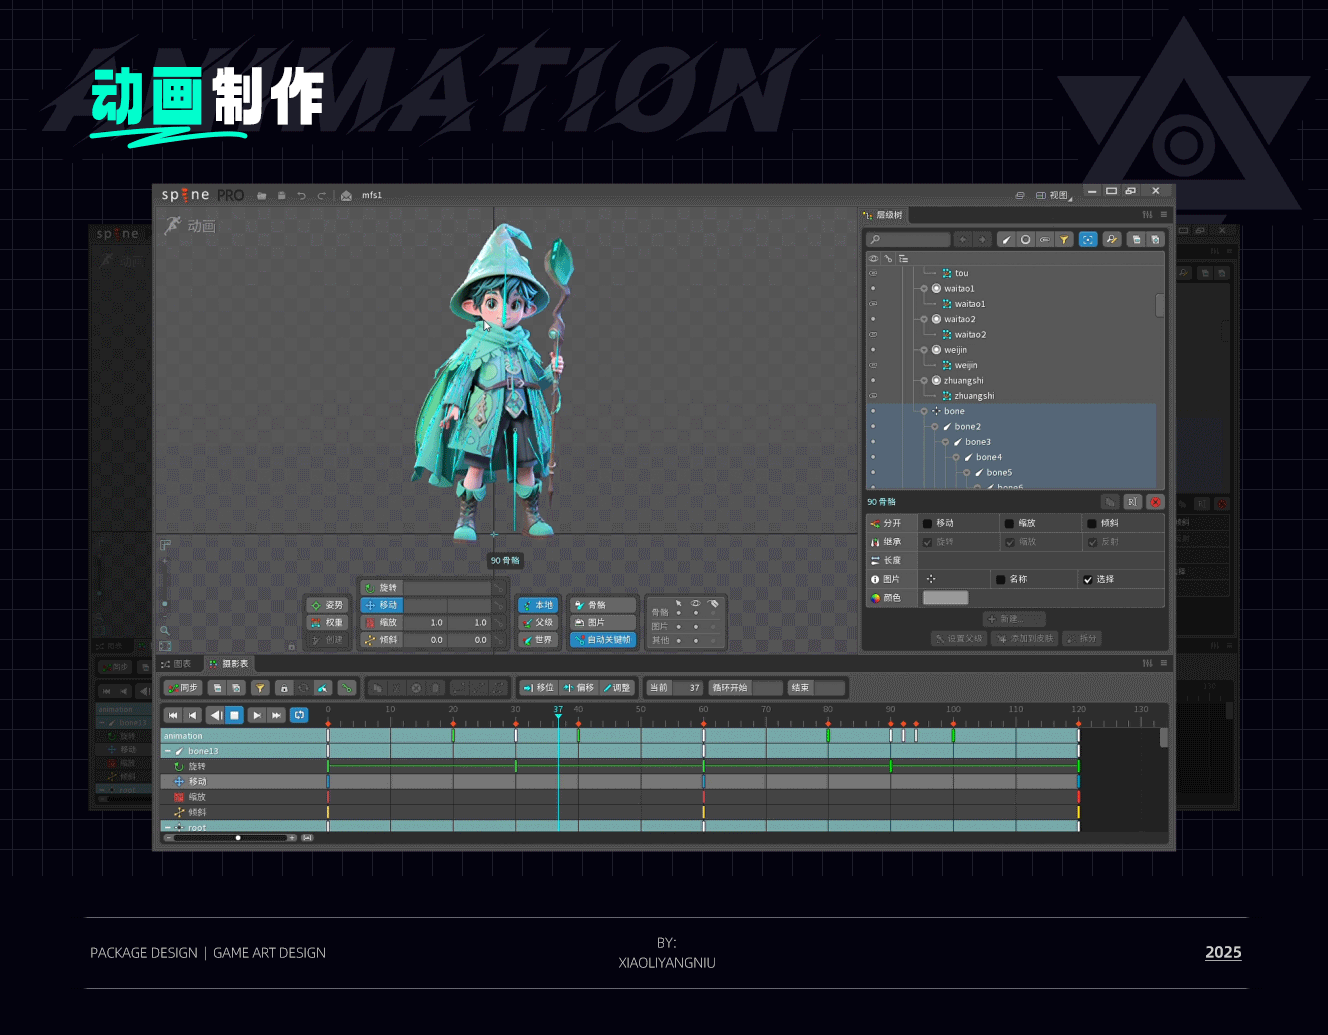
Task: Toggle Local (本地) axis mode
Action: pos(538,605)
